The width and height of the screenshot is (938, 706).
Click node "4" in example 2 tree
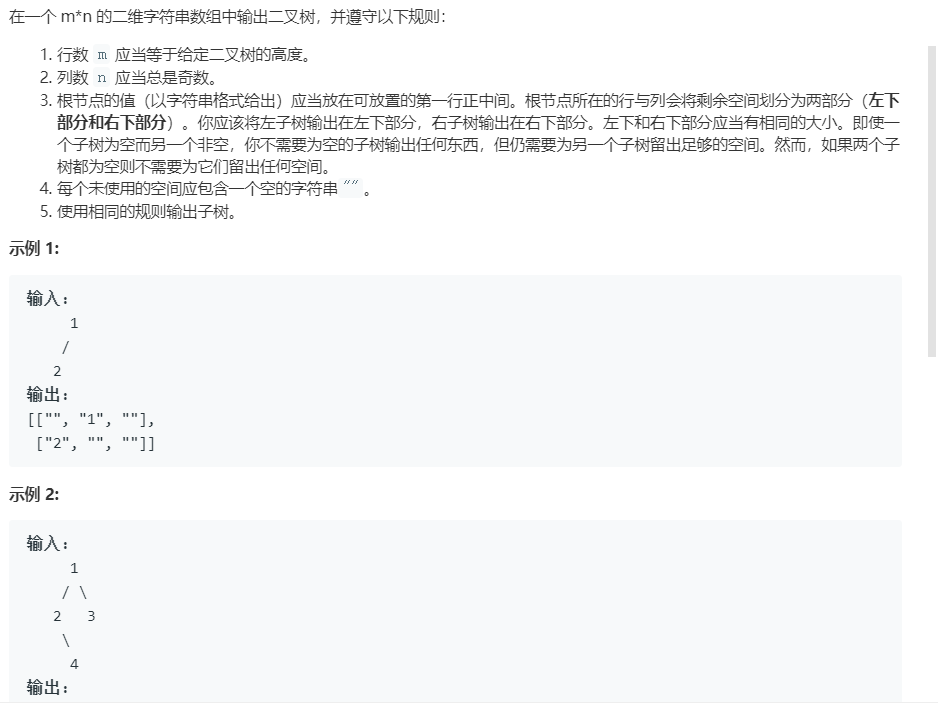coord(74,664)
